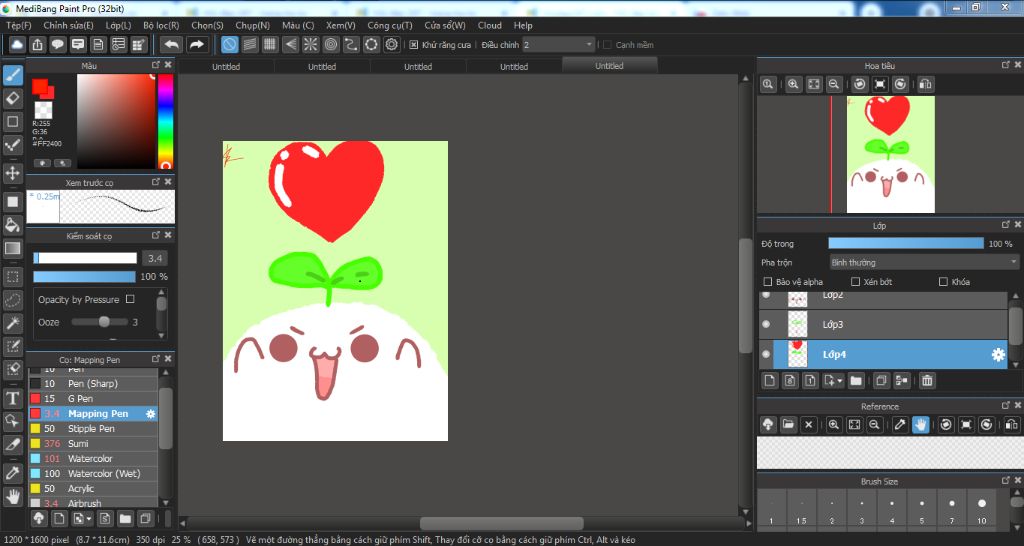Open the Bộ lọc(R) menu
The width and height of the screenshot is (1024, 546).
tap(161, 25)
